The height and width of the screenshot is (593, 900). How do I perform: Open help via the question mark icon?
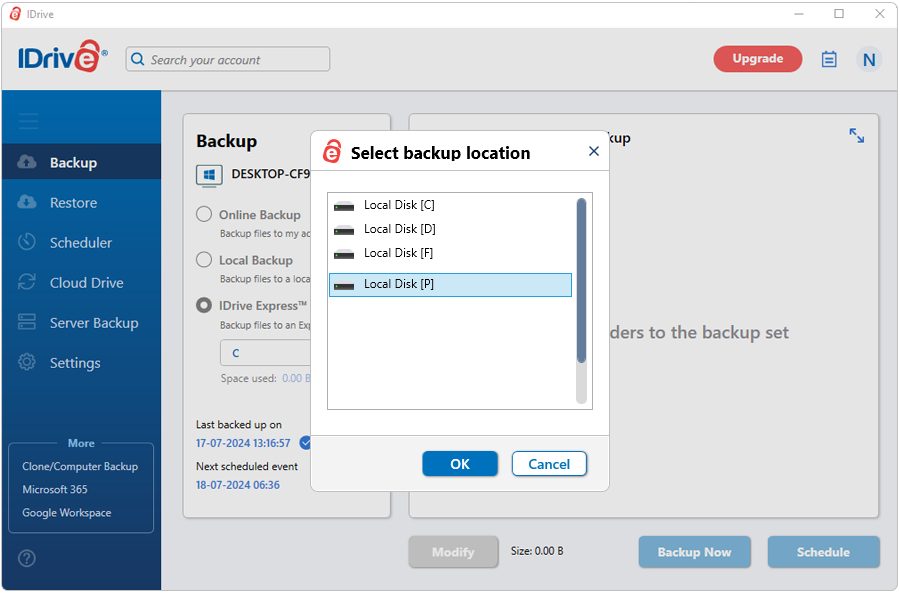pos(26,558)
